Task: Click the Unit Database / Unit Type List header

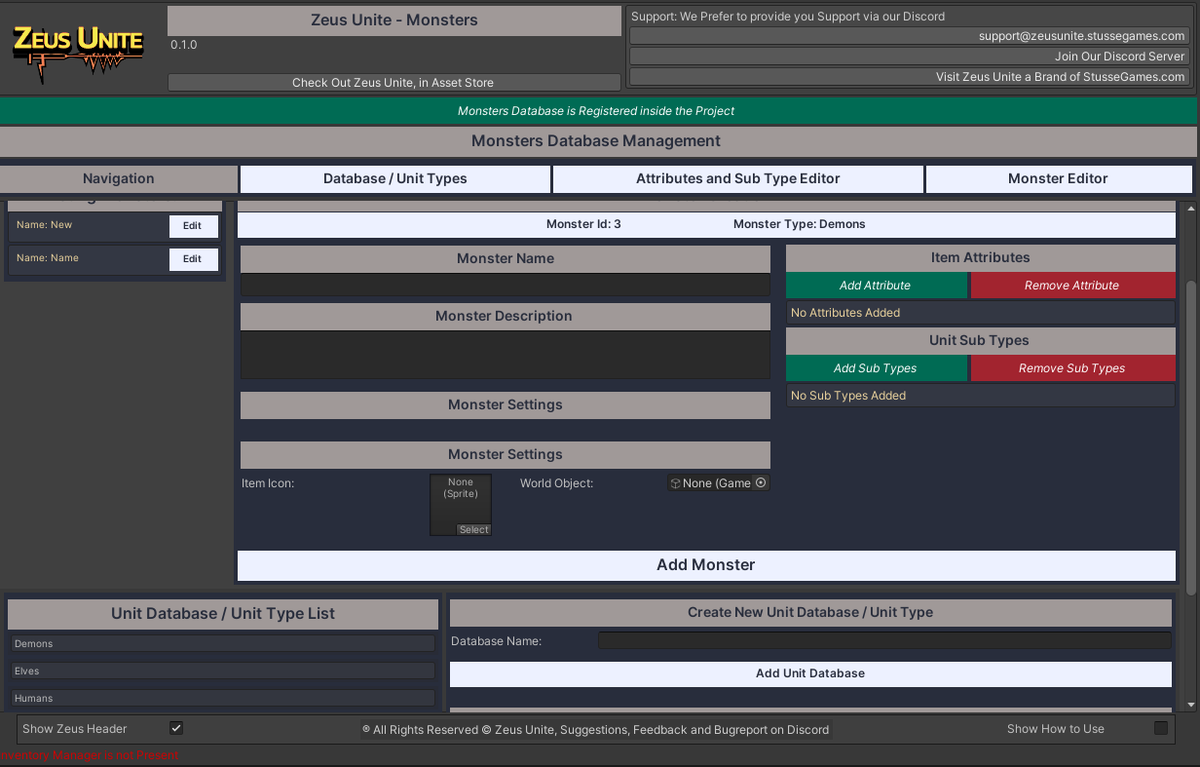Action: pos(223,614)
